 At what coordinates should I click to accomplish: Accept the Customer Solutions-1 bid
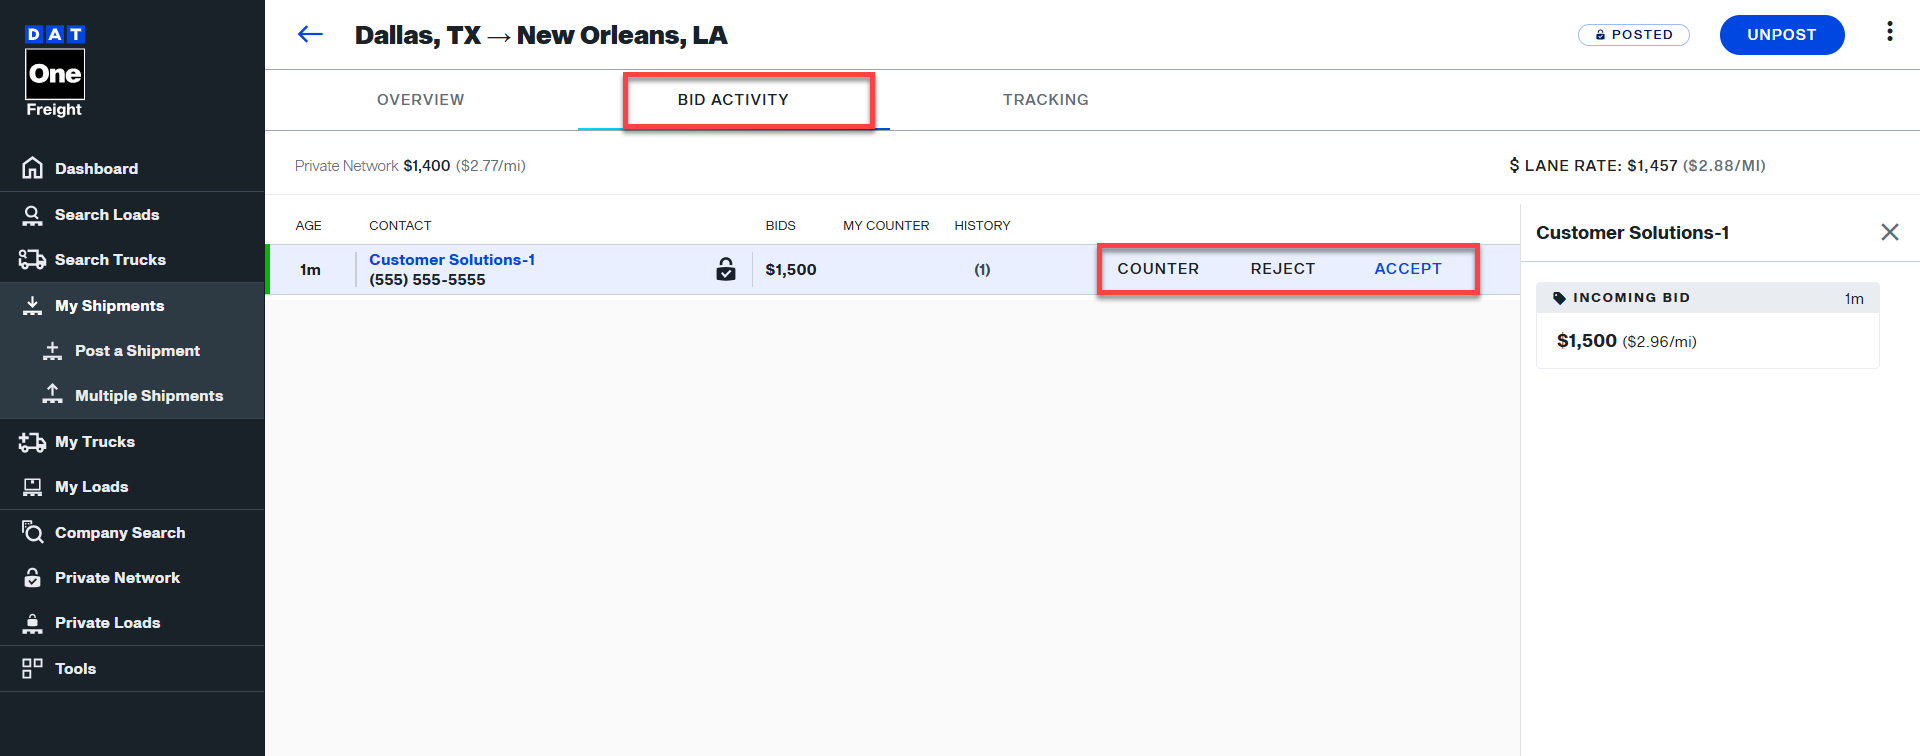(x=1408, y=269)
